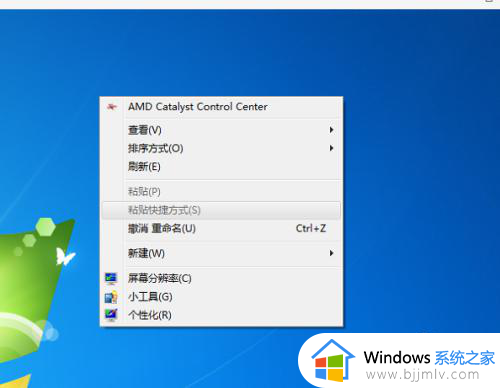This screenshot has height=388, width=500.
Task: Open 小工具(G) gadgets entry
Action: tap(221, 297)
